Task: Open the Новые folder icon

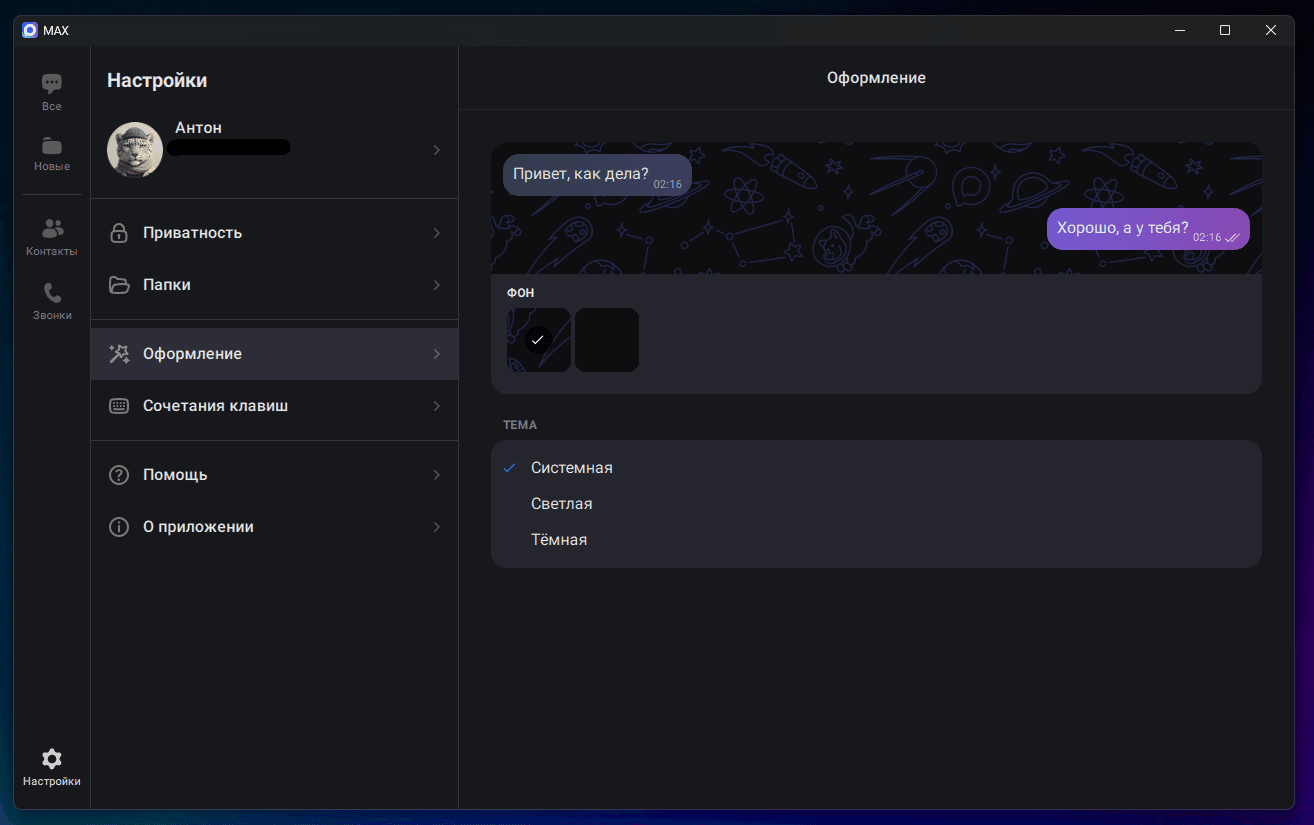Action: tap(52, 146)
